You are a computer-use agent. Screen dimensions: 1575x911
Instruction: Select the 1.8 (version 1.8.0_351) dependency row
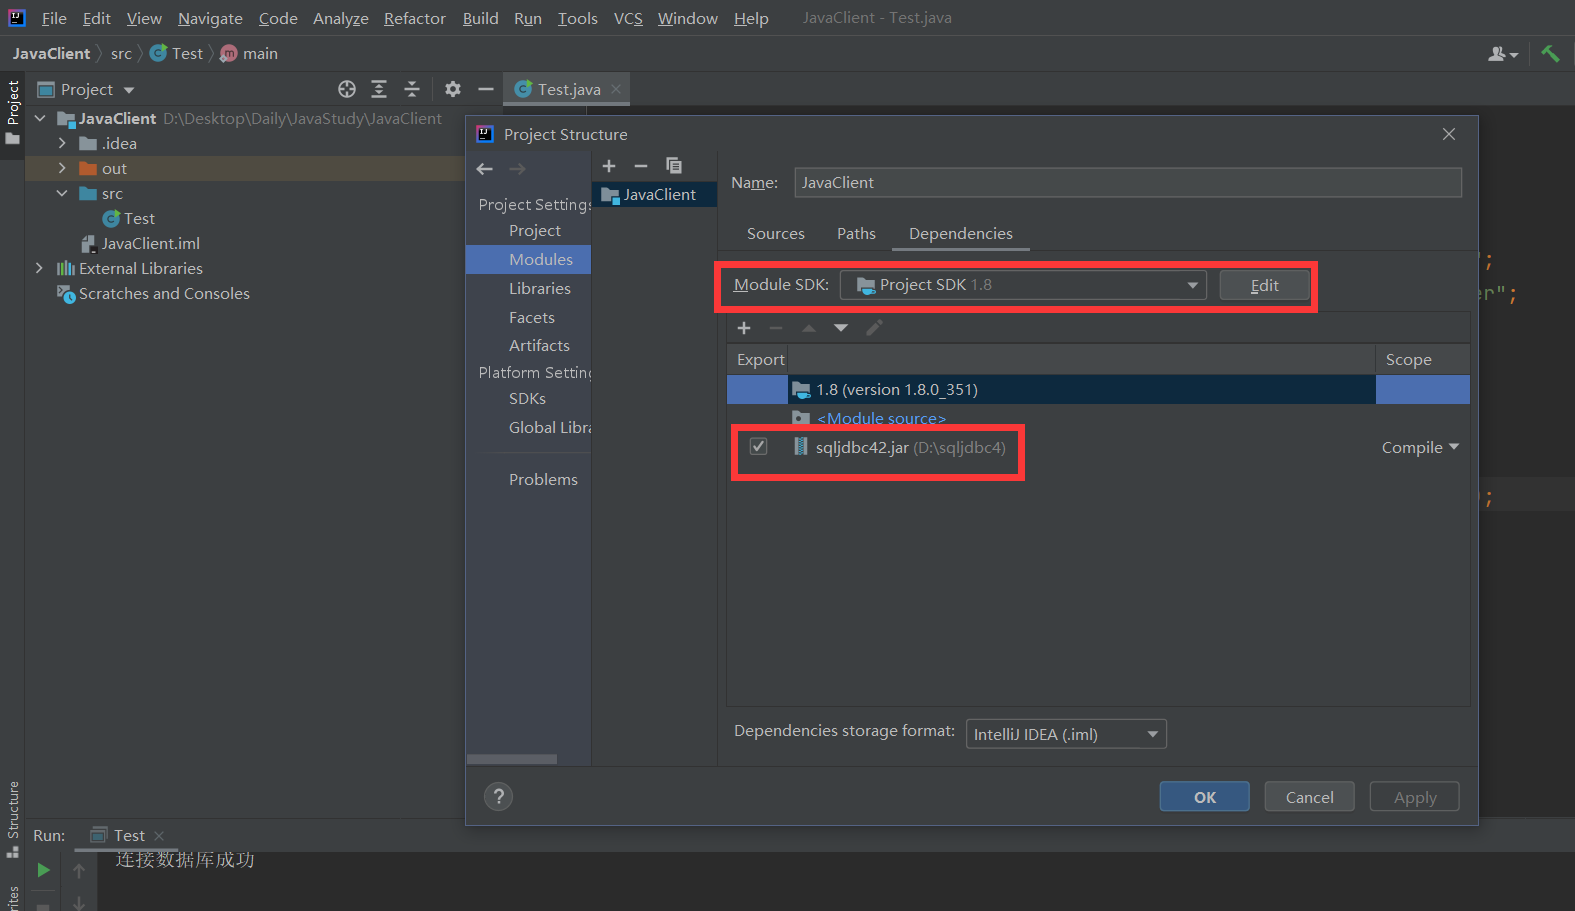pos(1098,390)
